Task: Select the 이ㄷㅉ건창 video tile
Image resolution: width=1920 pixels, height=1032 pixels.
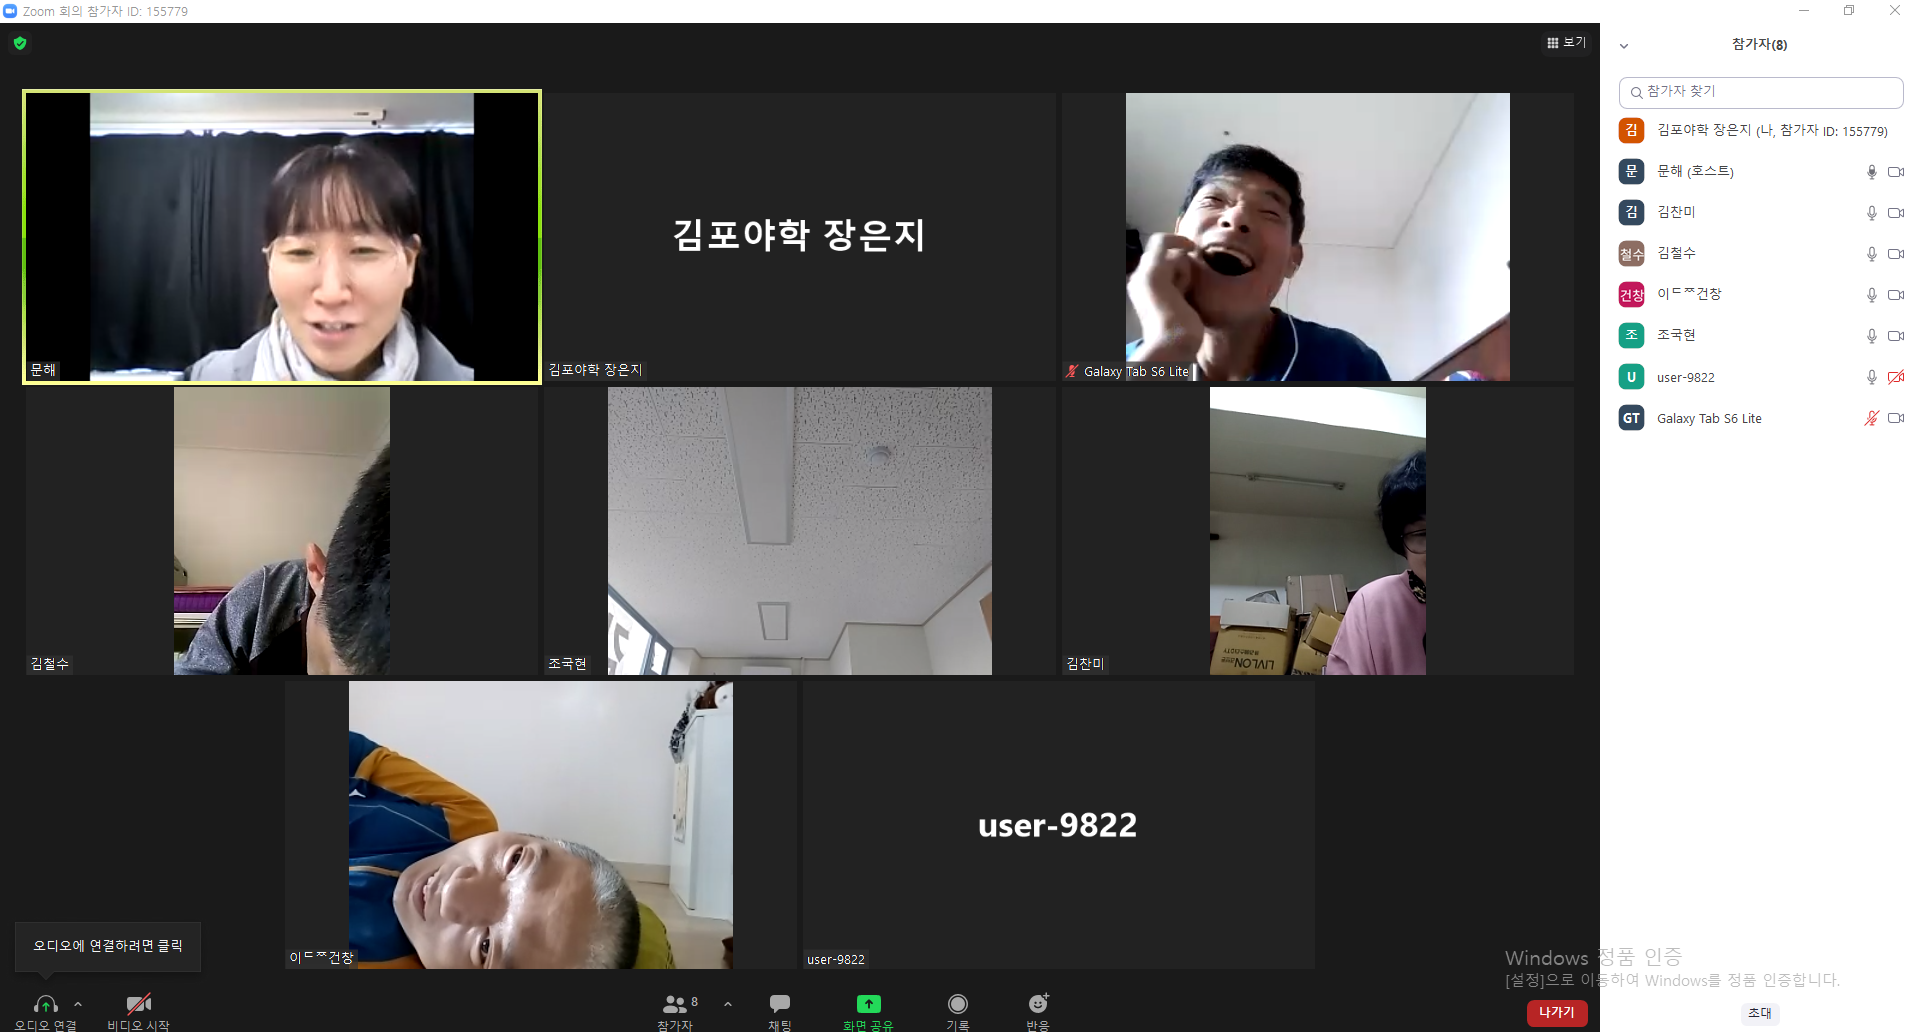Action: 541,825
